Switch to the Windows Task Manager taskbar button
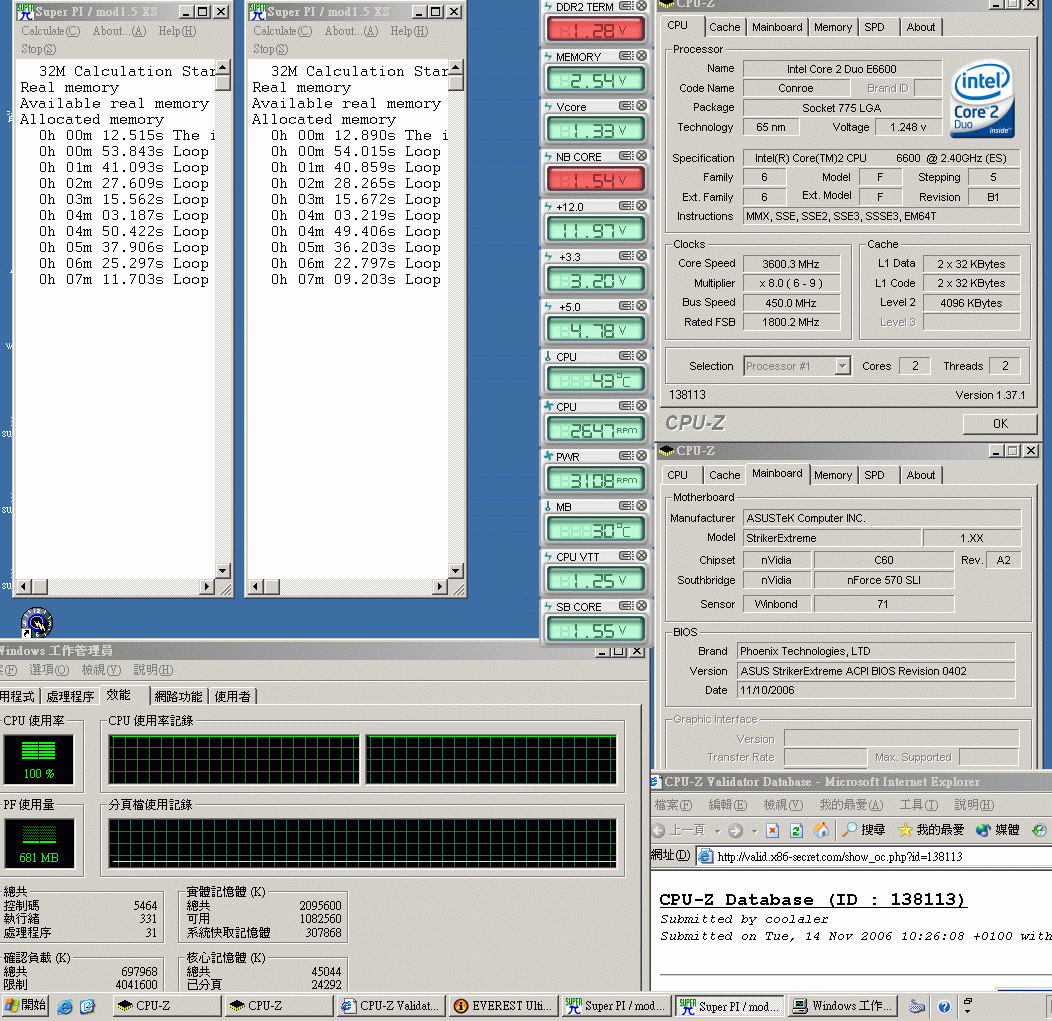Screen dimensions: 1052x1021 point(843,1006)
